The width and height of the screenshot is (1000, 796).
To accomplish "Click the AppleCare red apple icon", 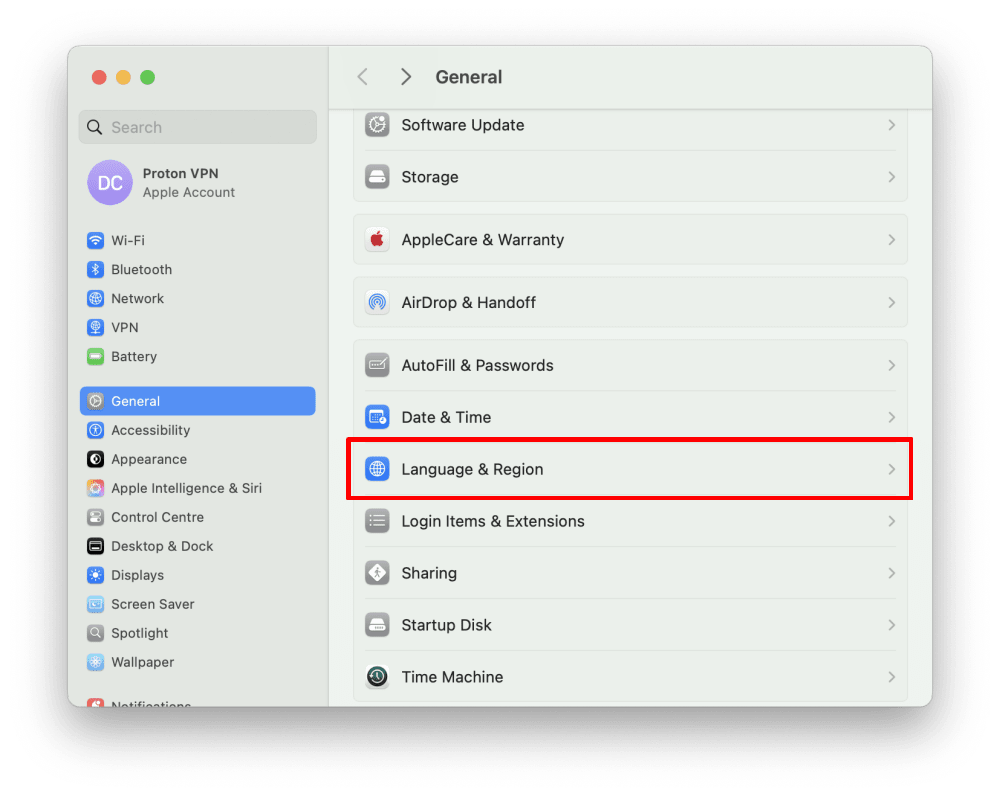I will 378,240.
